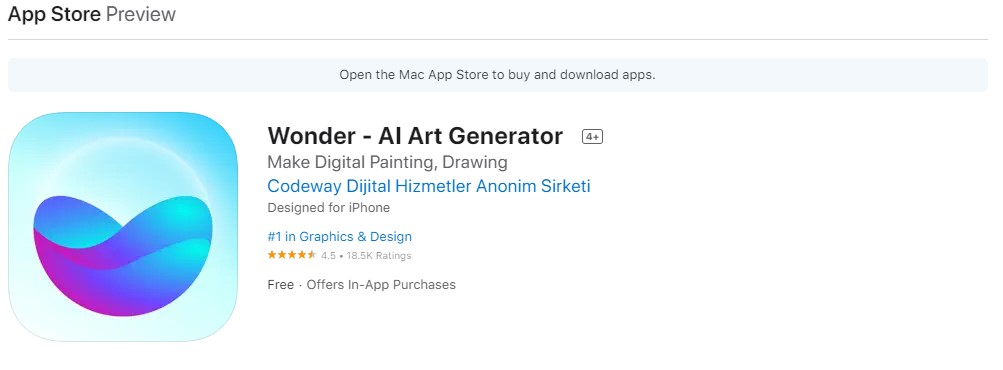The image size is (1003, 370).
Task: Click the Wonder app icon
Action: point(123,227)
